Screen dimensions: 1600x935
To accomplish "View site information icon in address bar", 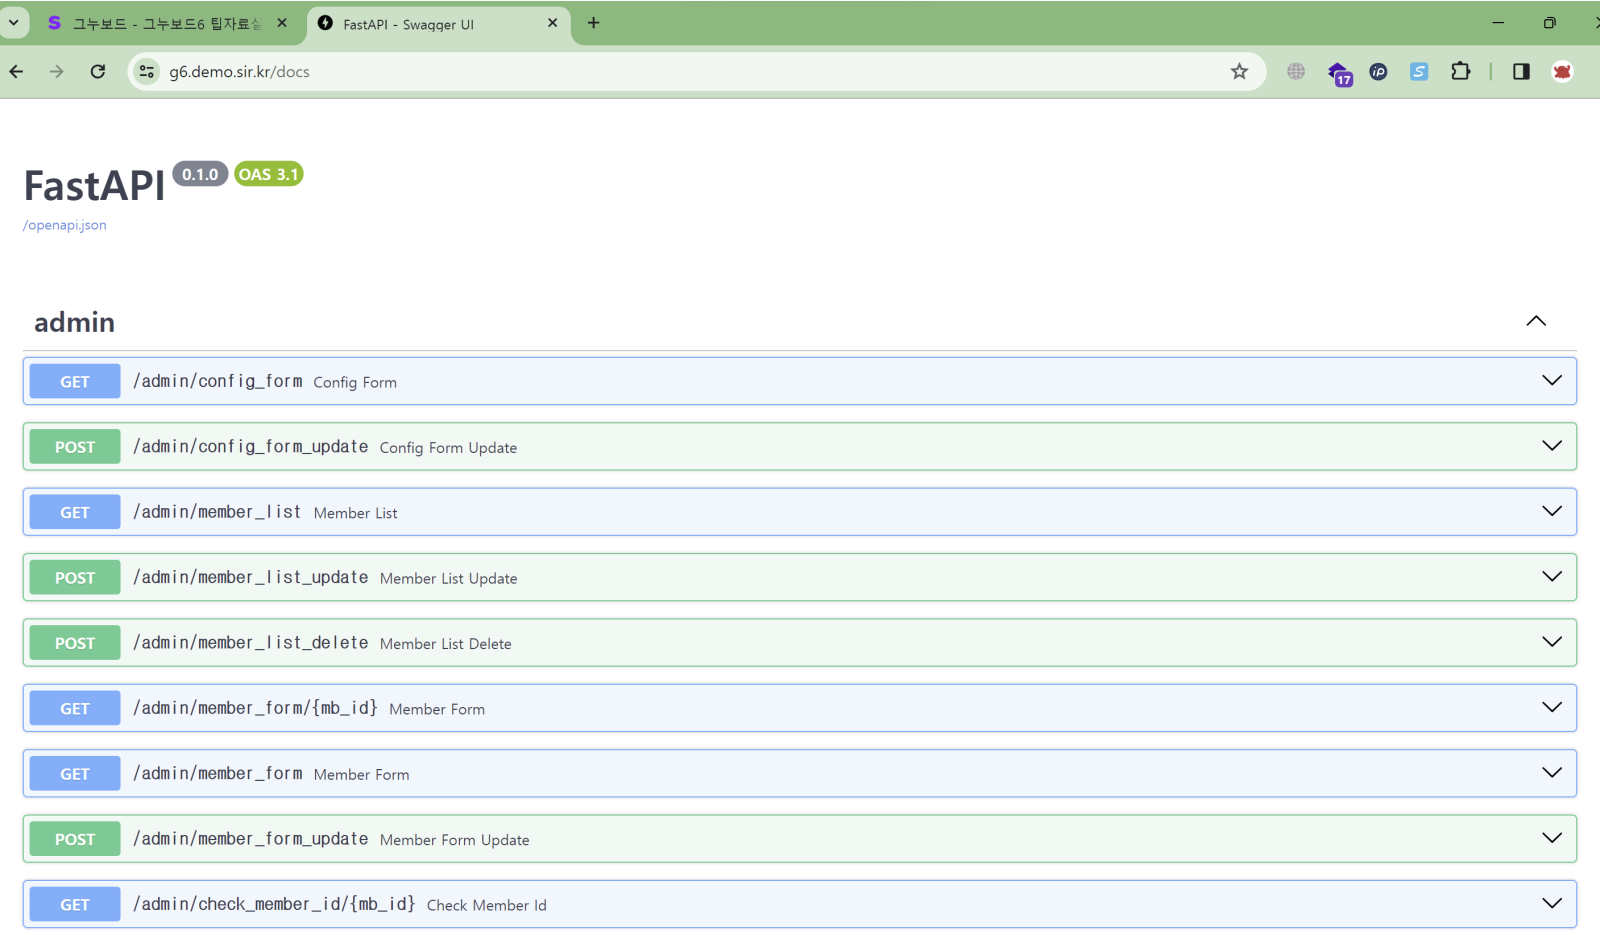I will [x=147, y=71].
